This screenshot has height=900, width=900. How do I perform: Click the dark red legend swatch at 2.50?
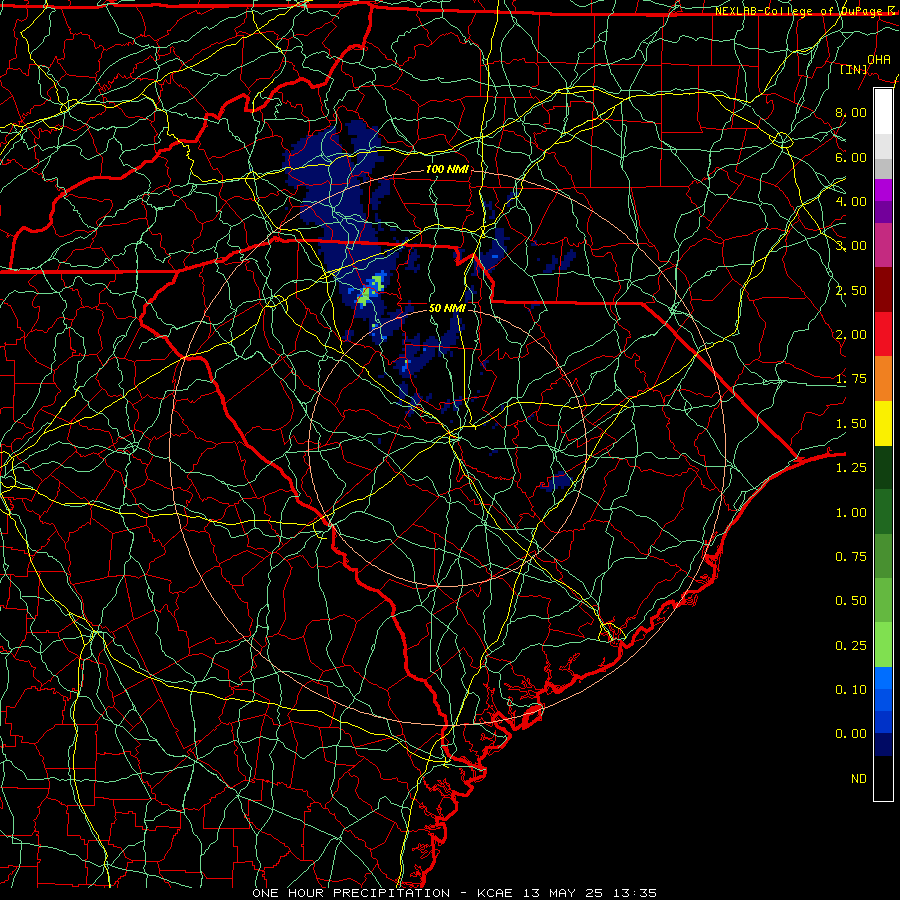click(883, 290)
